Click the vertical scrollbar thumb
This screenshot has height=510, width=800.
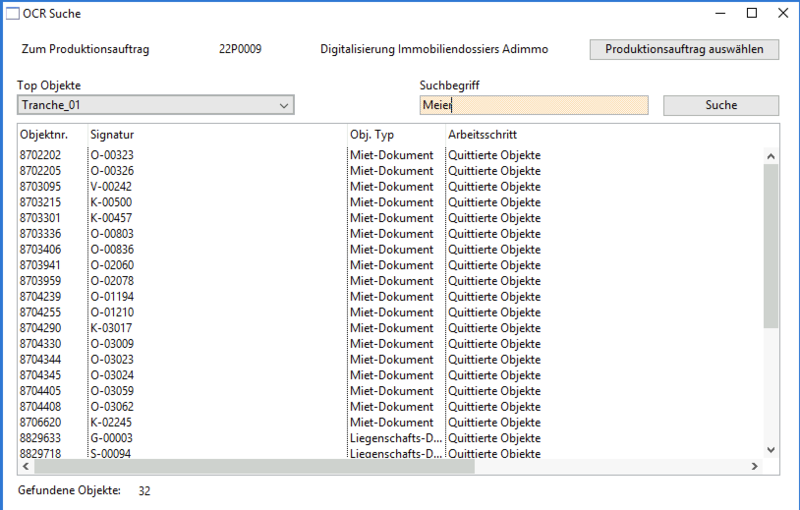[x=770, y=245]
